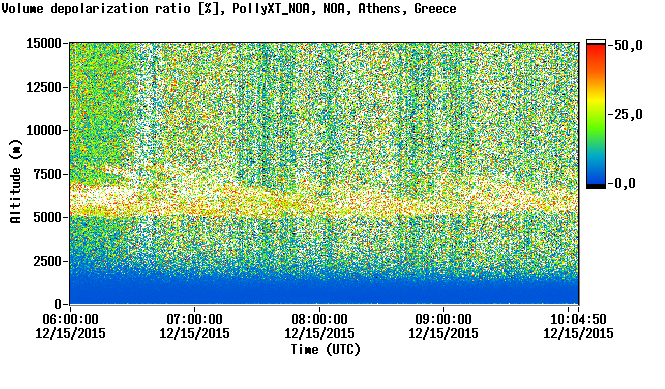Image resolution: width=665 pixels, height=389 pixels.
Task: Click the 06:00:00 time axis label
Action: (70, 319)
